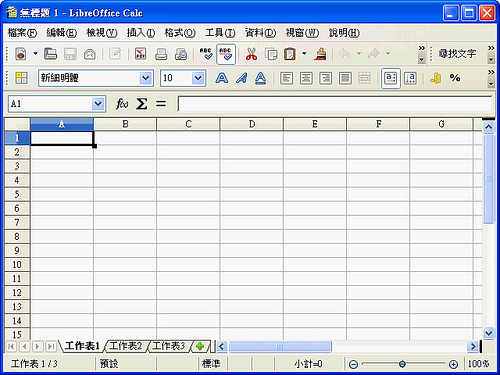Screen dimensions: 500x375
Task: Select row 5 header
Action: click(x=17, y=194)
